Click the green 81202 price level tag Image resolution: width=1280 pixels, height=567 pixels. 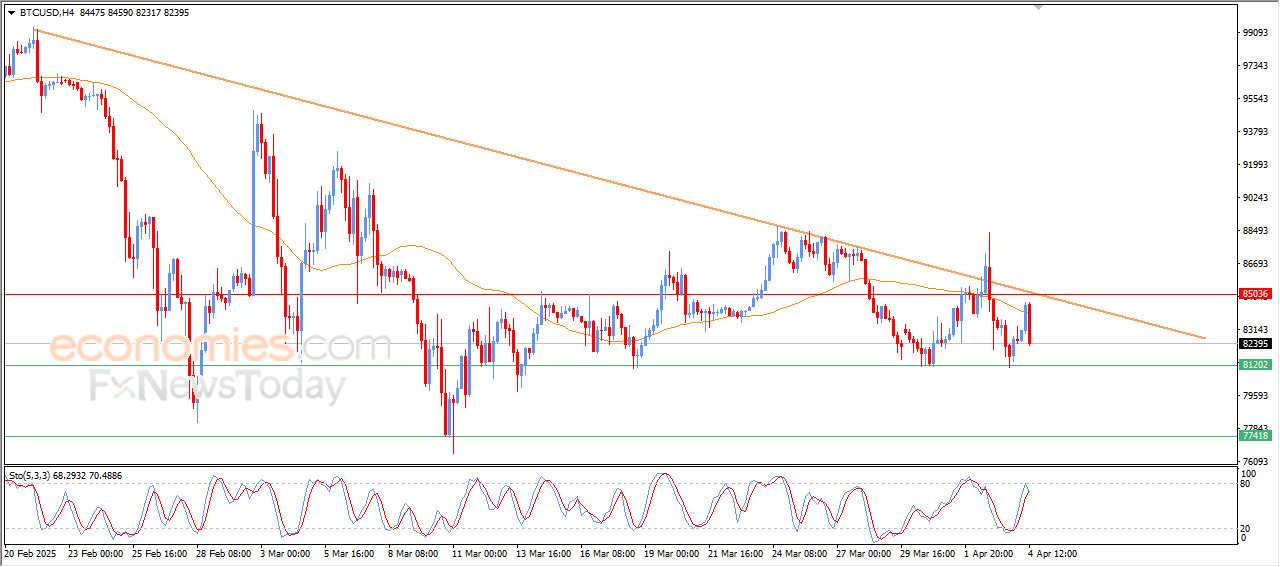pyautogui.click(x=1255, y=365)
